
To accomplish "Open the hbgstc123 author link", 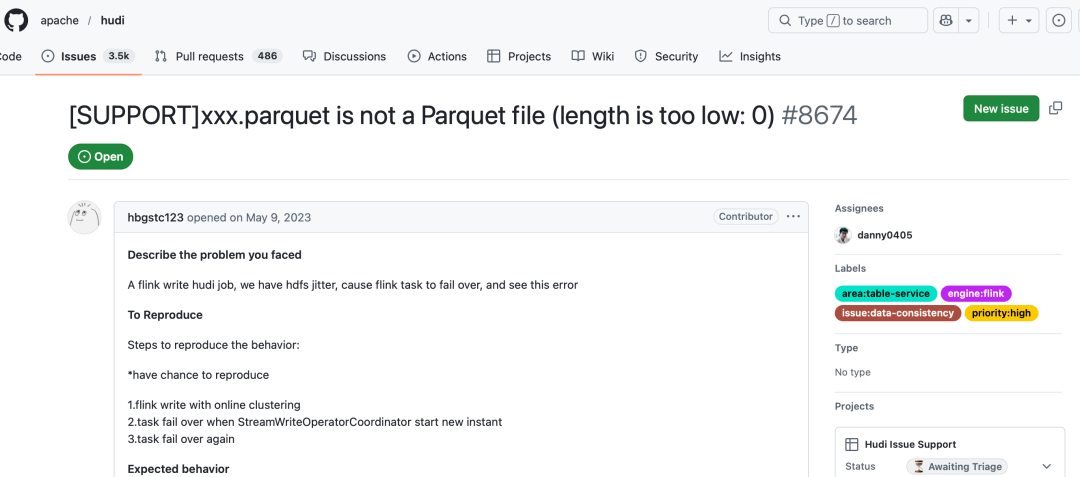I will pos(156,218).
